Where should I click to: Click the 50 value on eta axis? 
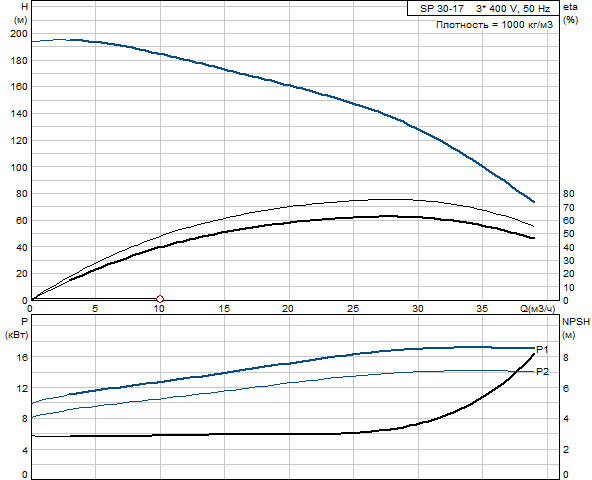point(569,234)
